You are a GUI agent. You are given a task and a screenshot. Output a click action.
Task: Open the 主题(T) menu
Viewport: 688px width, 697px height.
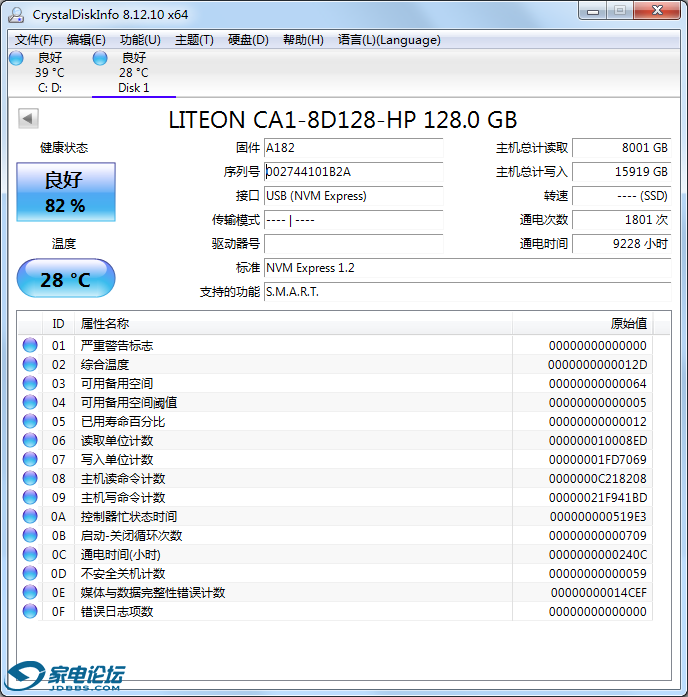point(194,40)
